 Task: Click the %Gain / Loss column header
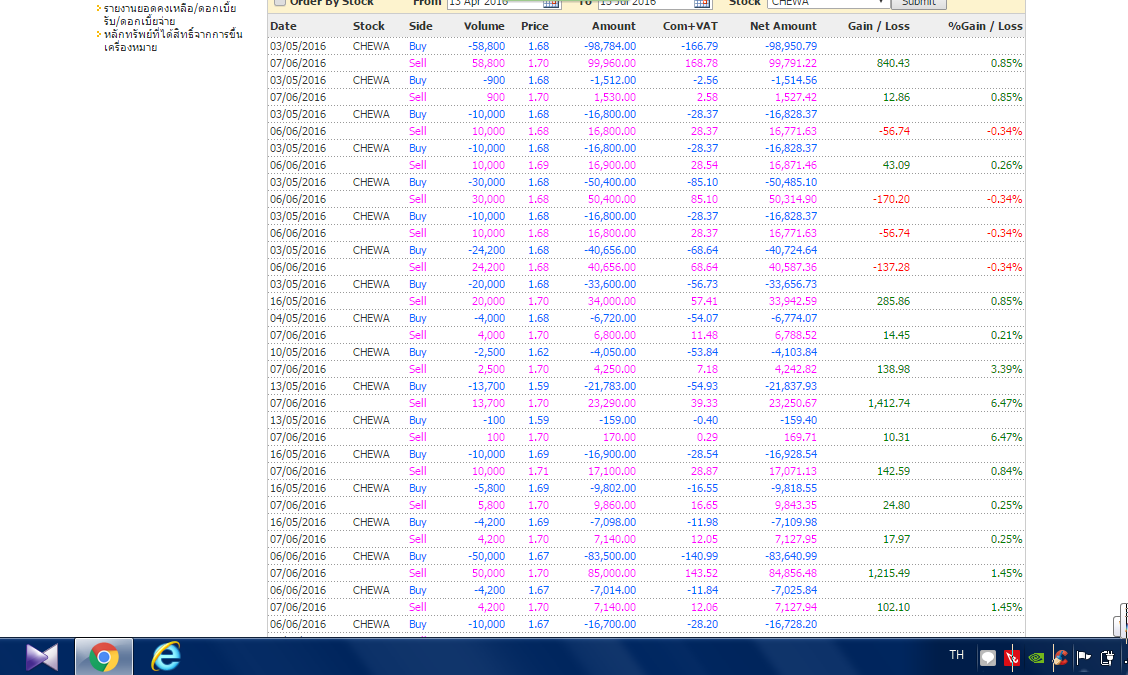[x=986, y=27]
